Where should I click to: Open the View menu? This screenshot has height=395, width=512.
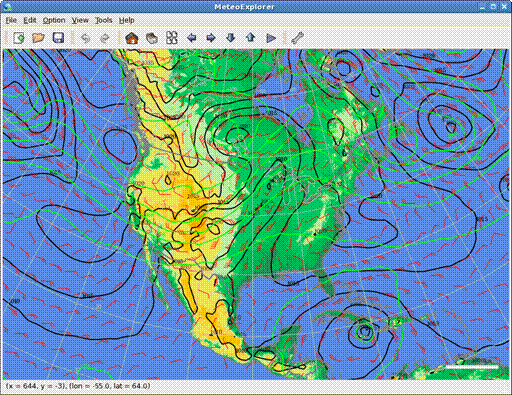click(80, 20)
